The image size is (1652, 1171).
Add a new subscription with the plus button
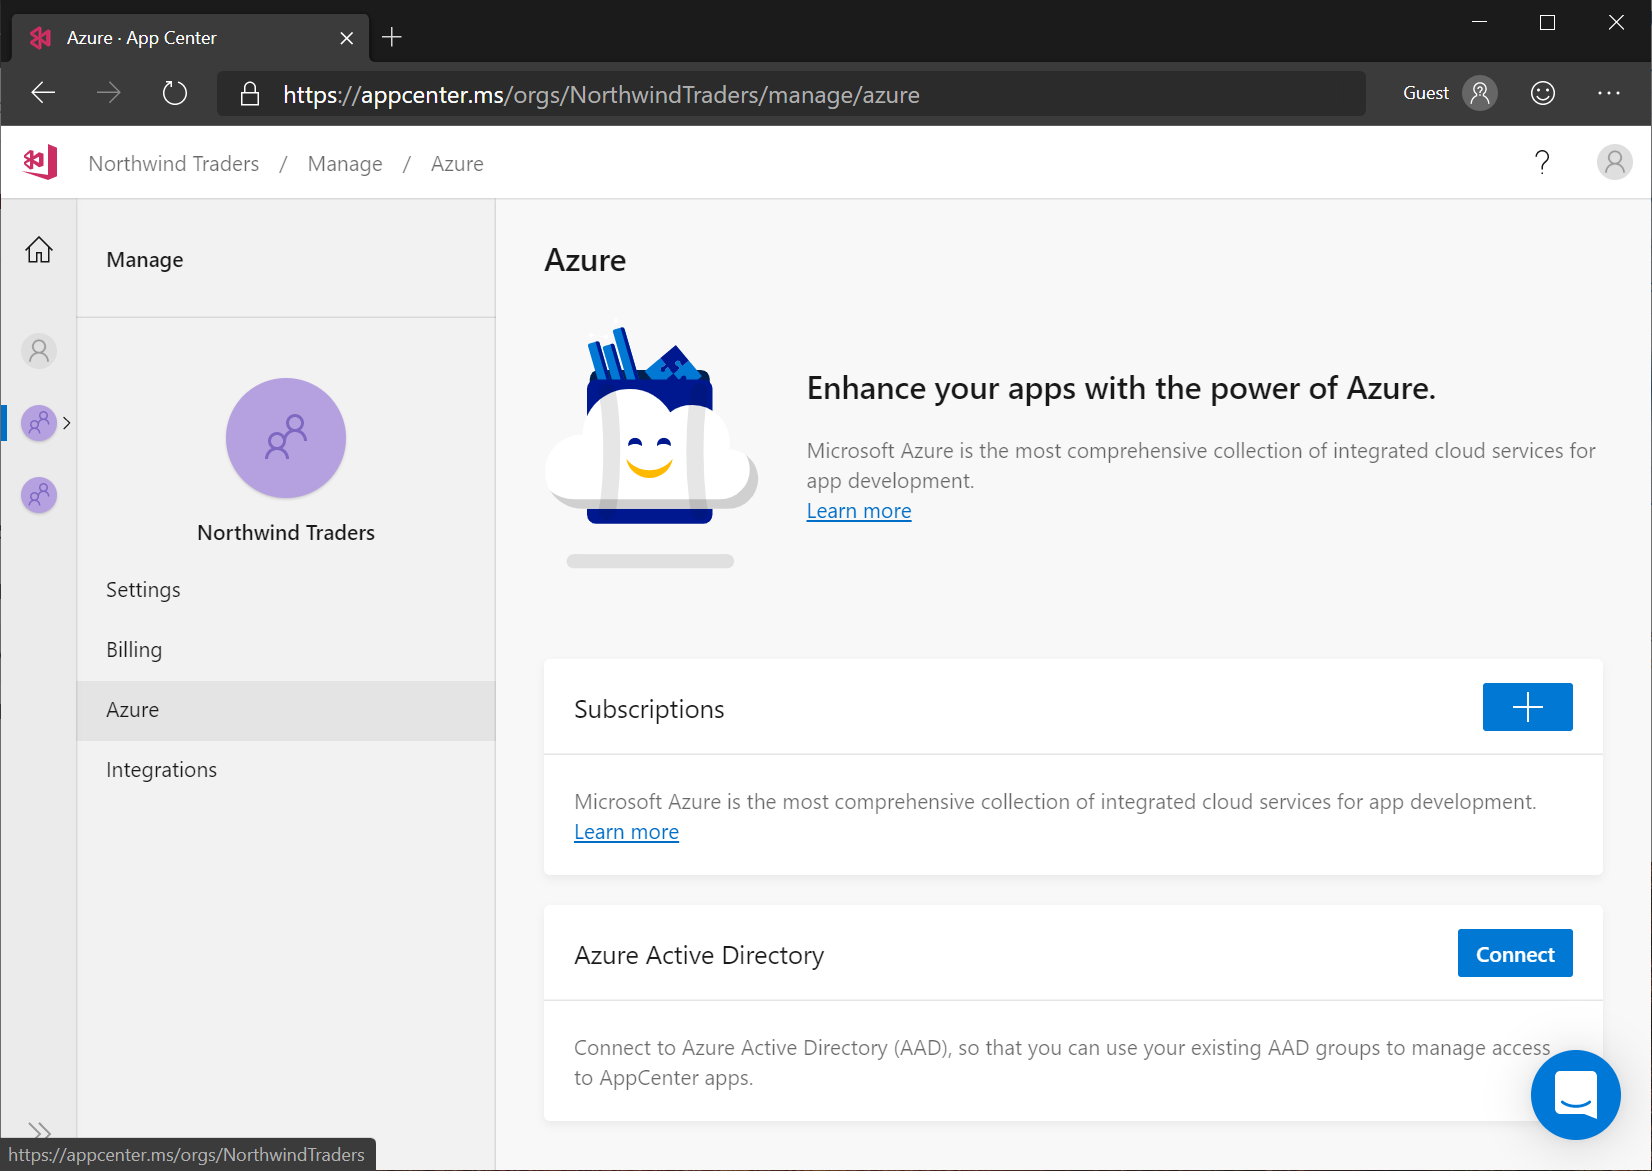1527,707
